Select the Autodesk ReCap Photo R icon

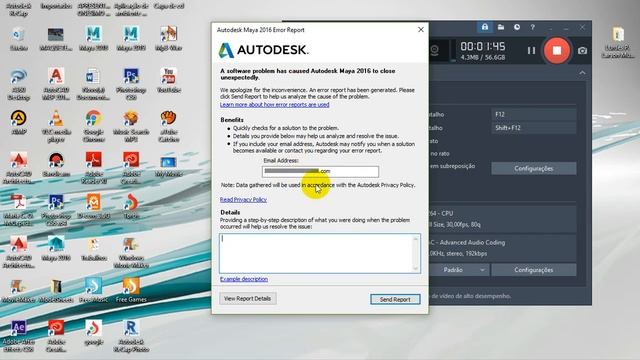coord(131,337)
